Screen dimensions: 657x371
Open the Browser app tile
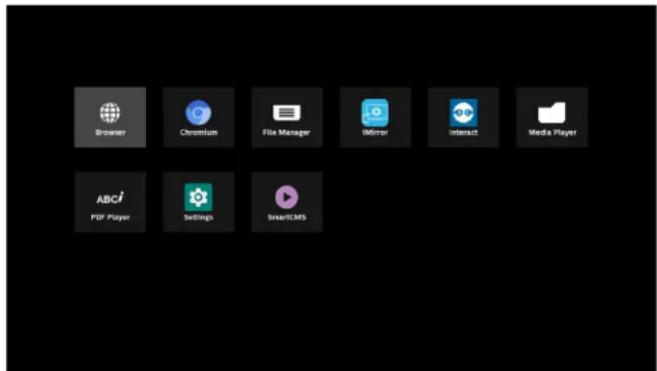point(110,117)
